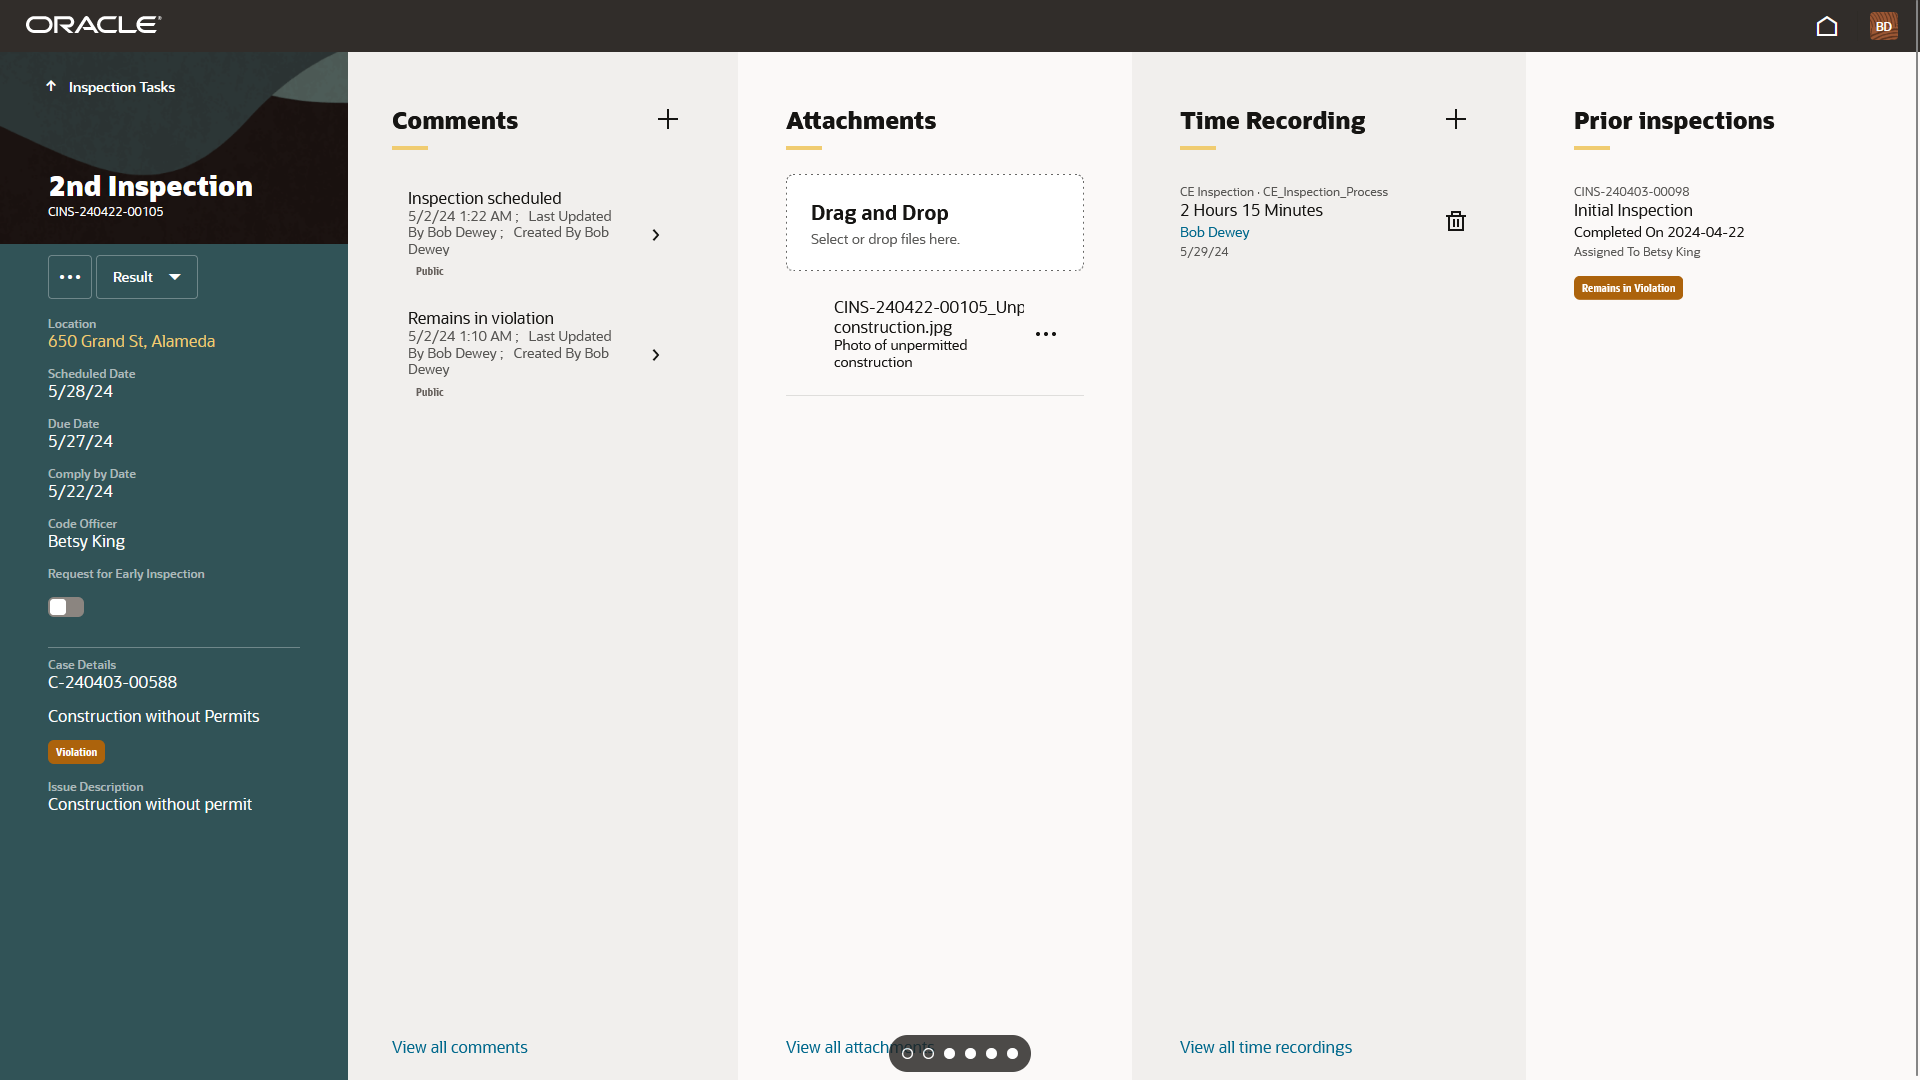
Task: Click the Public label under Remains in violation
Action: tap(429, 392)
